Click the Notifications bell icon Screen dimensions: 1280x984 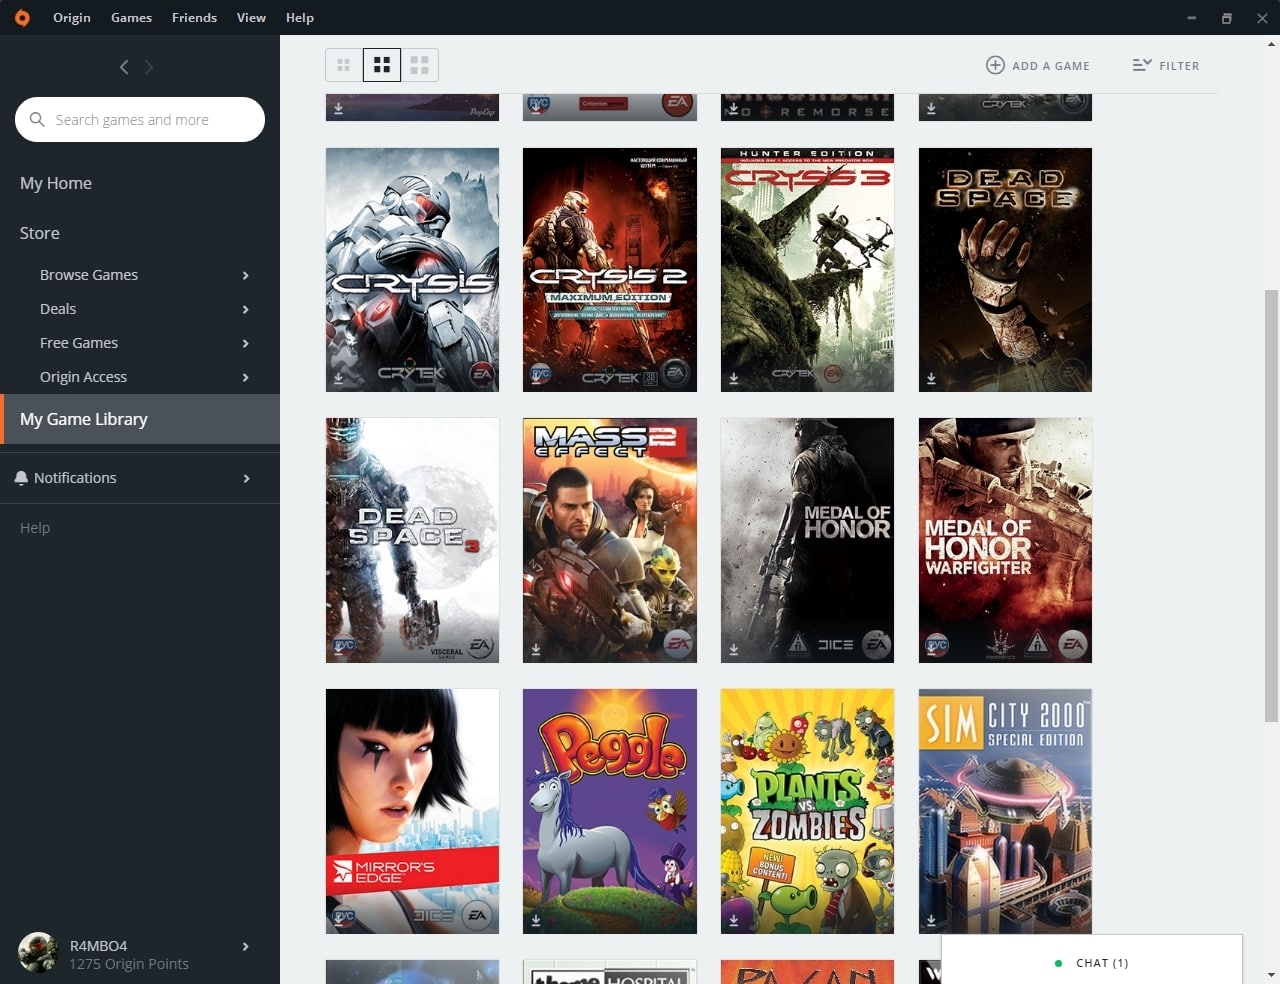pyautogui.click(x=21, y=478)
